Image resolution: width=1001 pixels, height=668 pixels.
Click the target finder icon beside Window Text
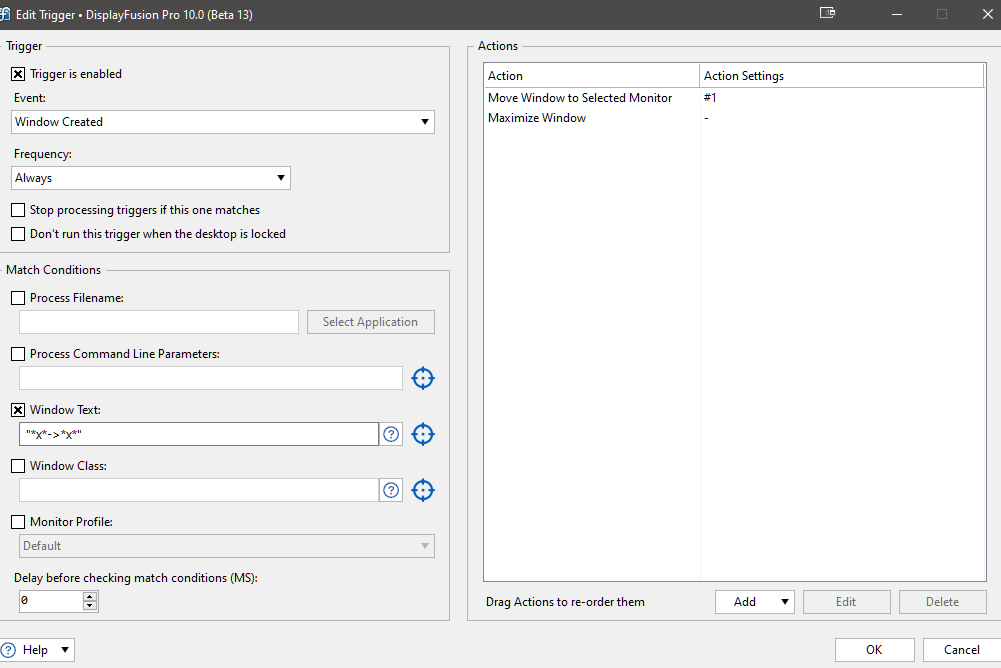[423, 434]
